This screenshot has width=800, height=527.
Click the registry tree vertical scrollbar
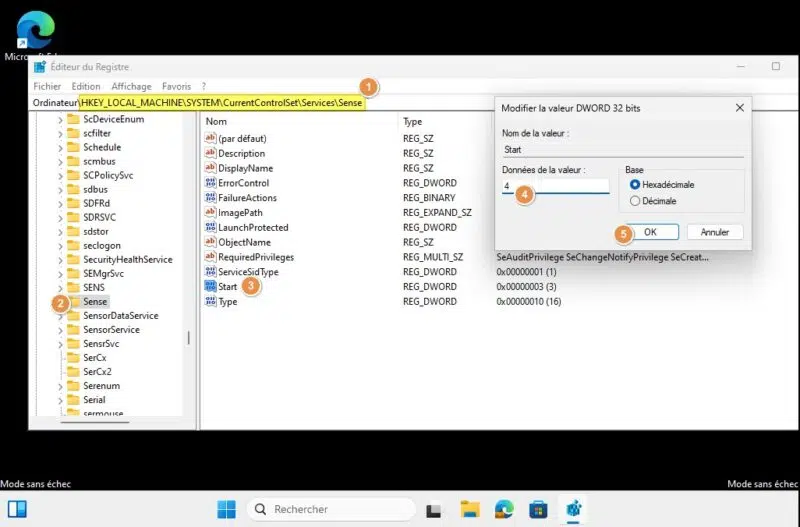click(x=188, y=338)
